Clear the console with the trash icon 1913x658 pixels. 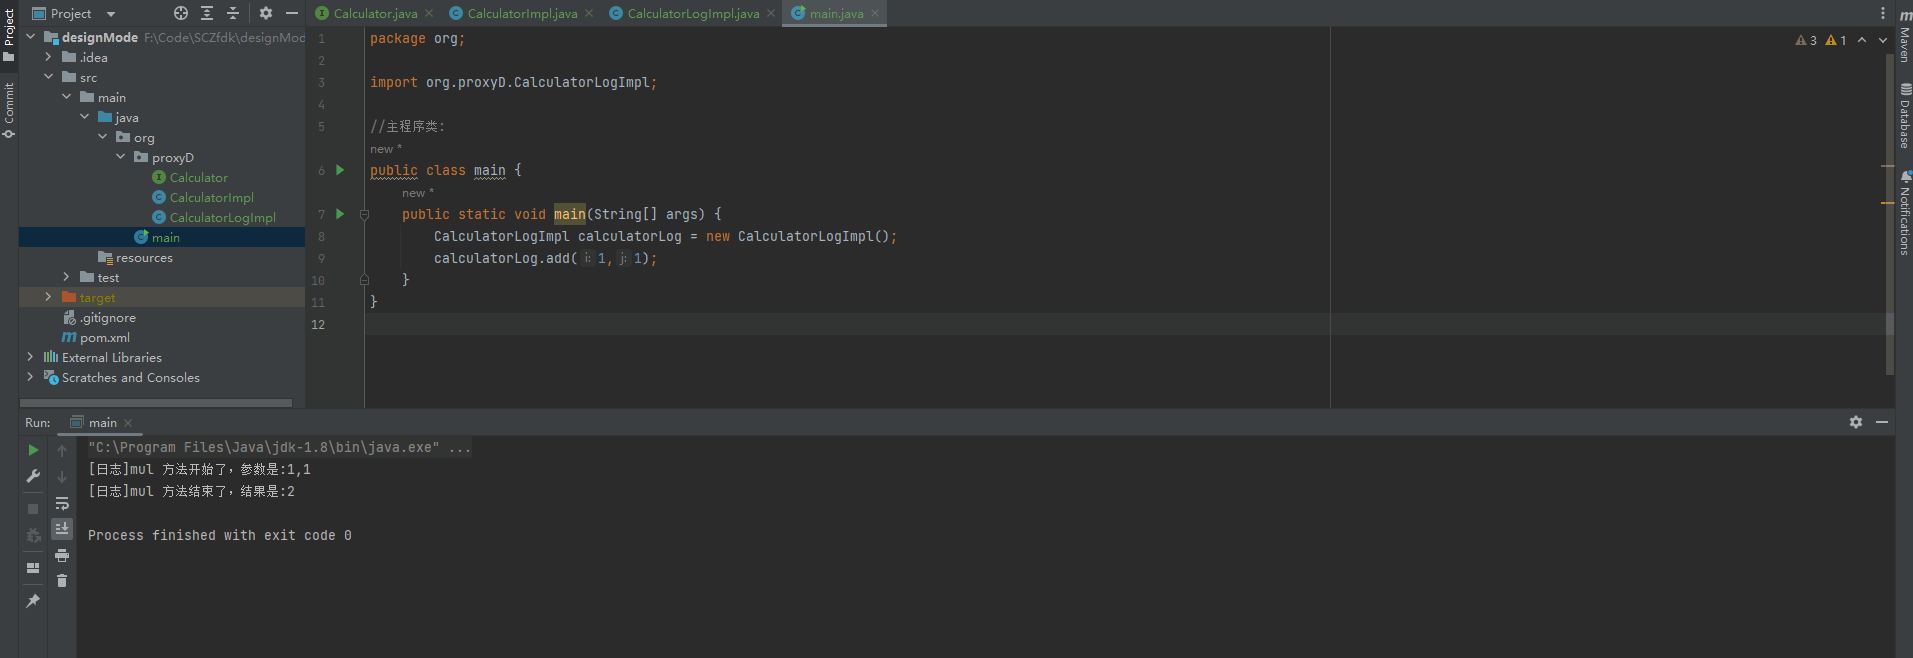coord(62,581)
